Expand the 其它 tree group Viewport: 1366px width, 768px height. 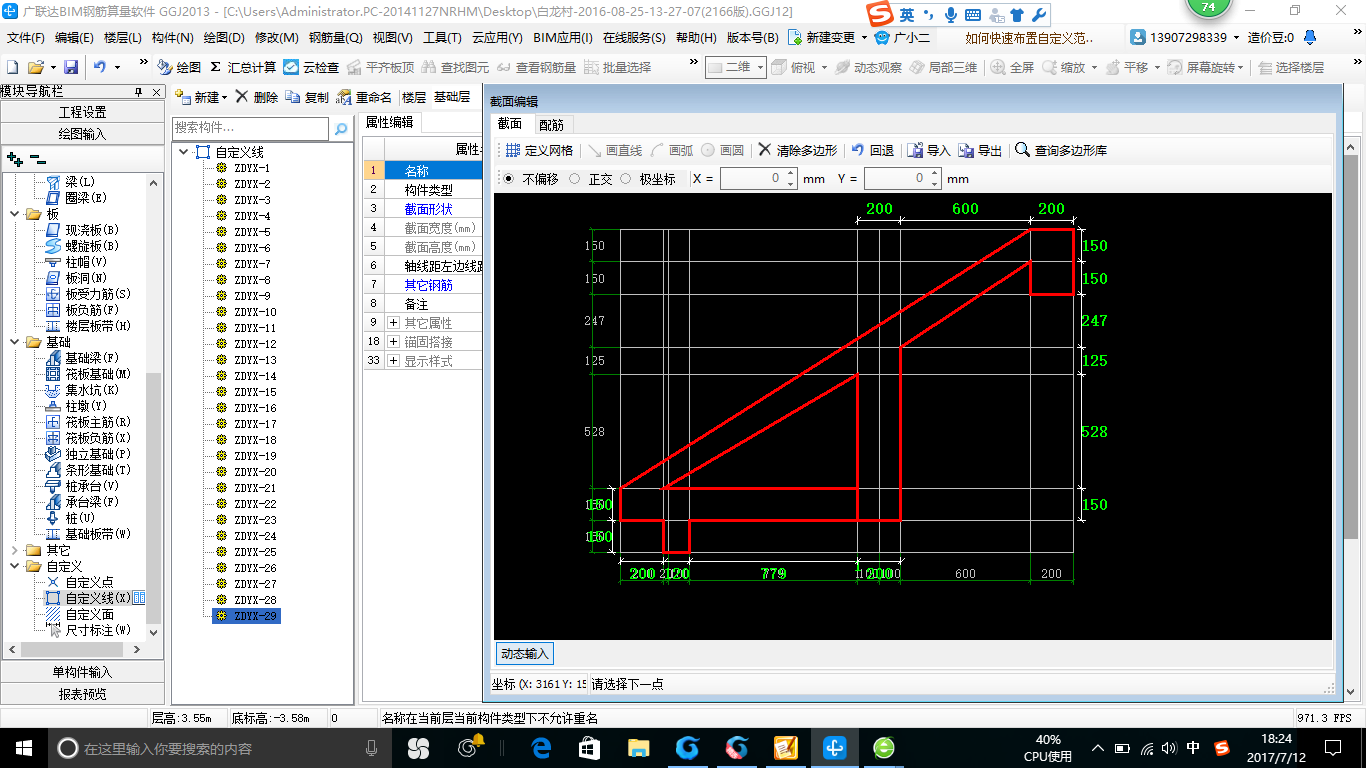13,550
